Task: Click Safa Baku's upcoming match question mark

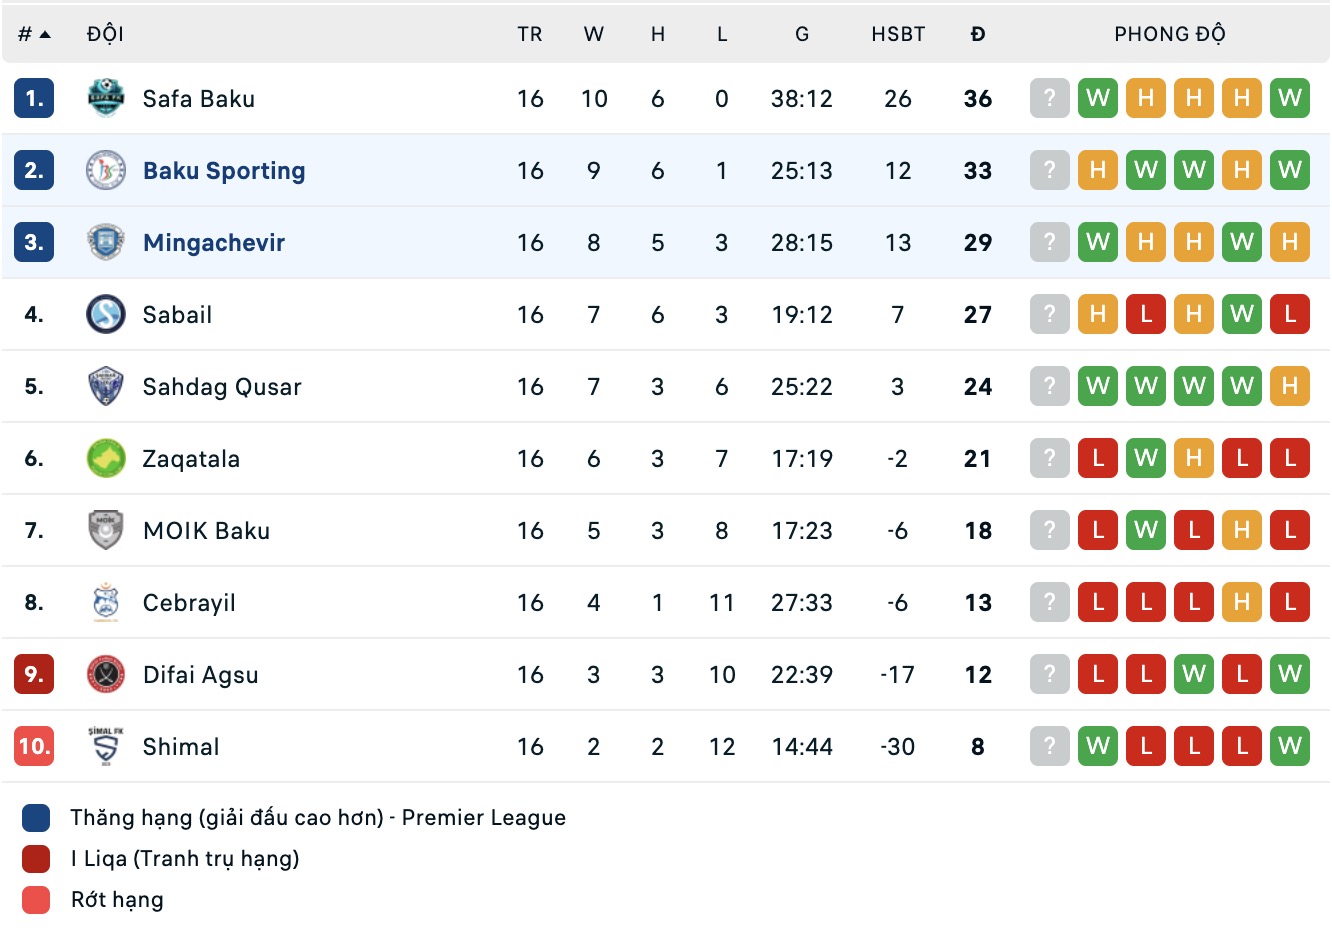Action: coord(1049,98)
